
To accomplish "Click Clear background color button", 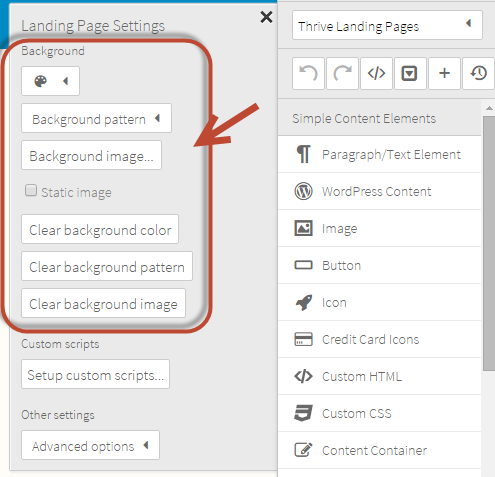I will pos(100,229).
